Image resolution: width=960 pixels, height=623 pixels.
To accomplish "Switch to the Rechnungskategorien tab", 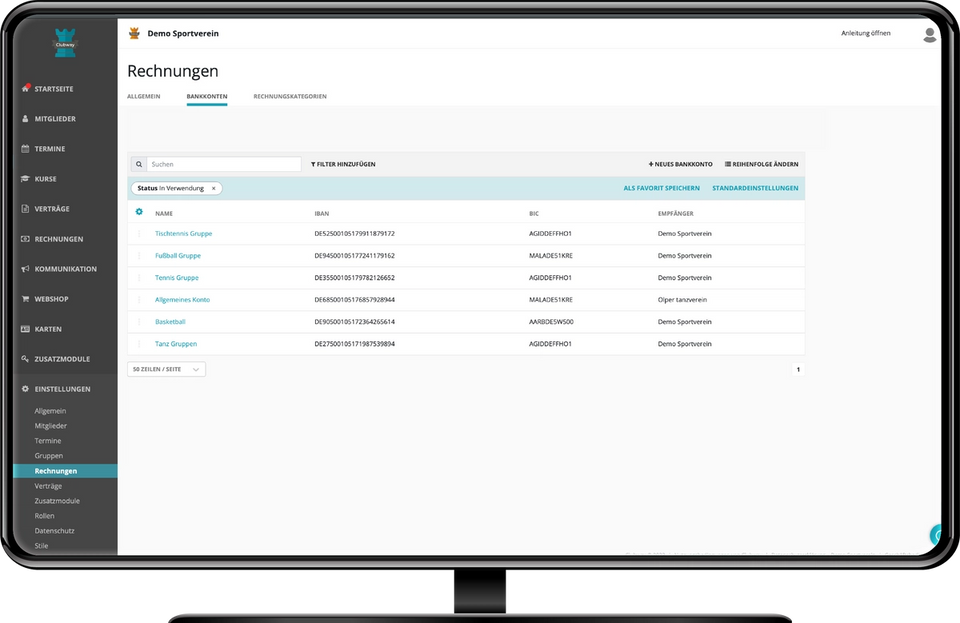I will (x=290, y=96).
